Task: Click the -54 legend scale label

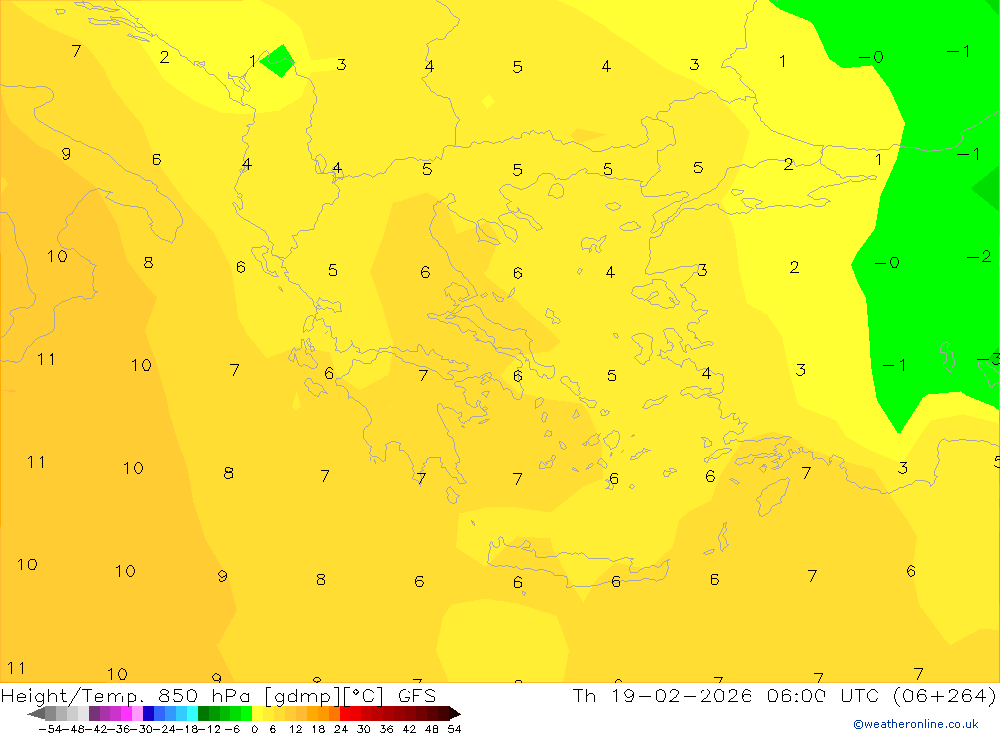Action: pyautogui.click(x=50, y=729)
